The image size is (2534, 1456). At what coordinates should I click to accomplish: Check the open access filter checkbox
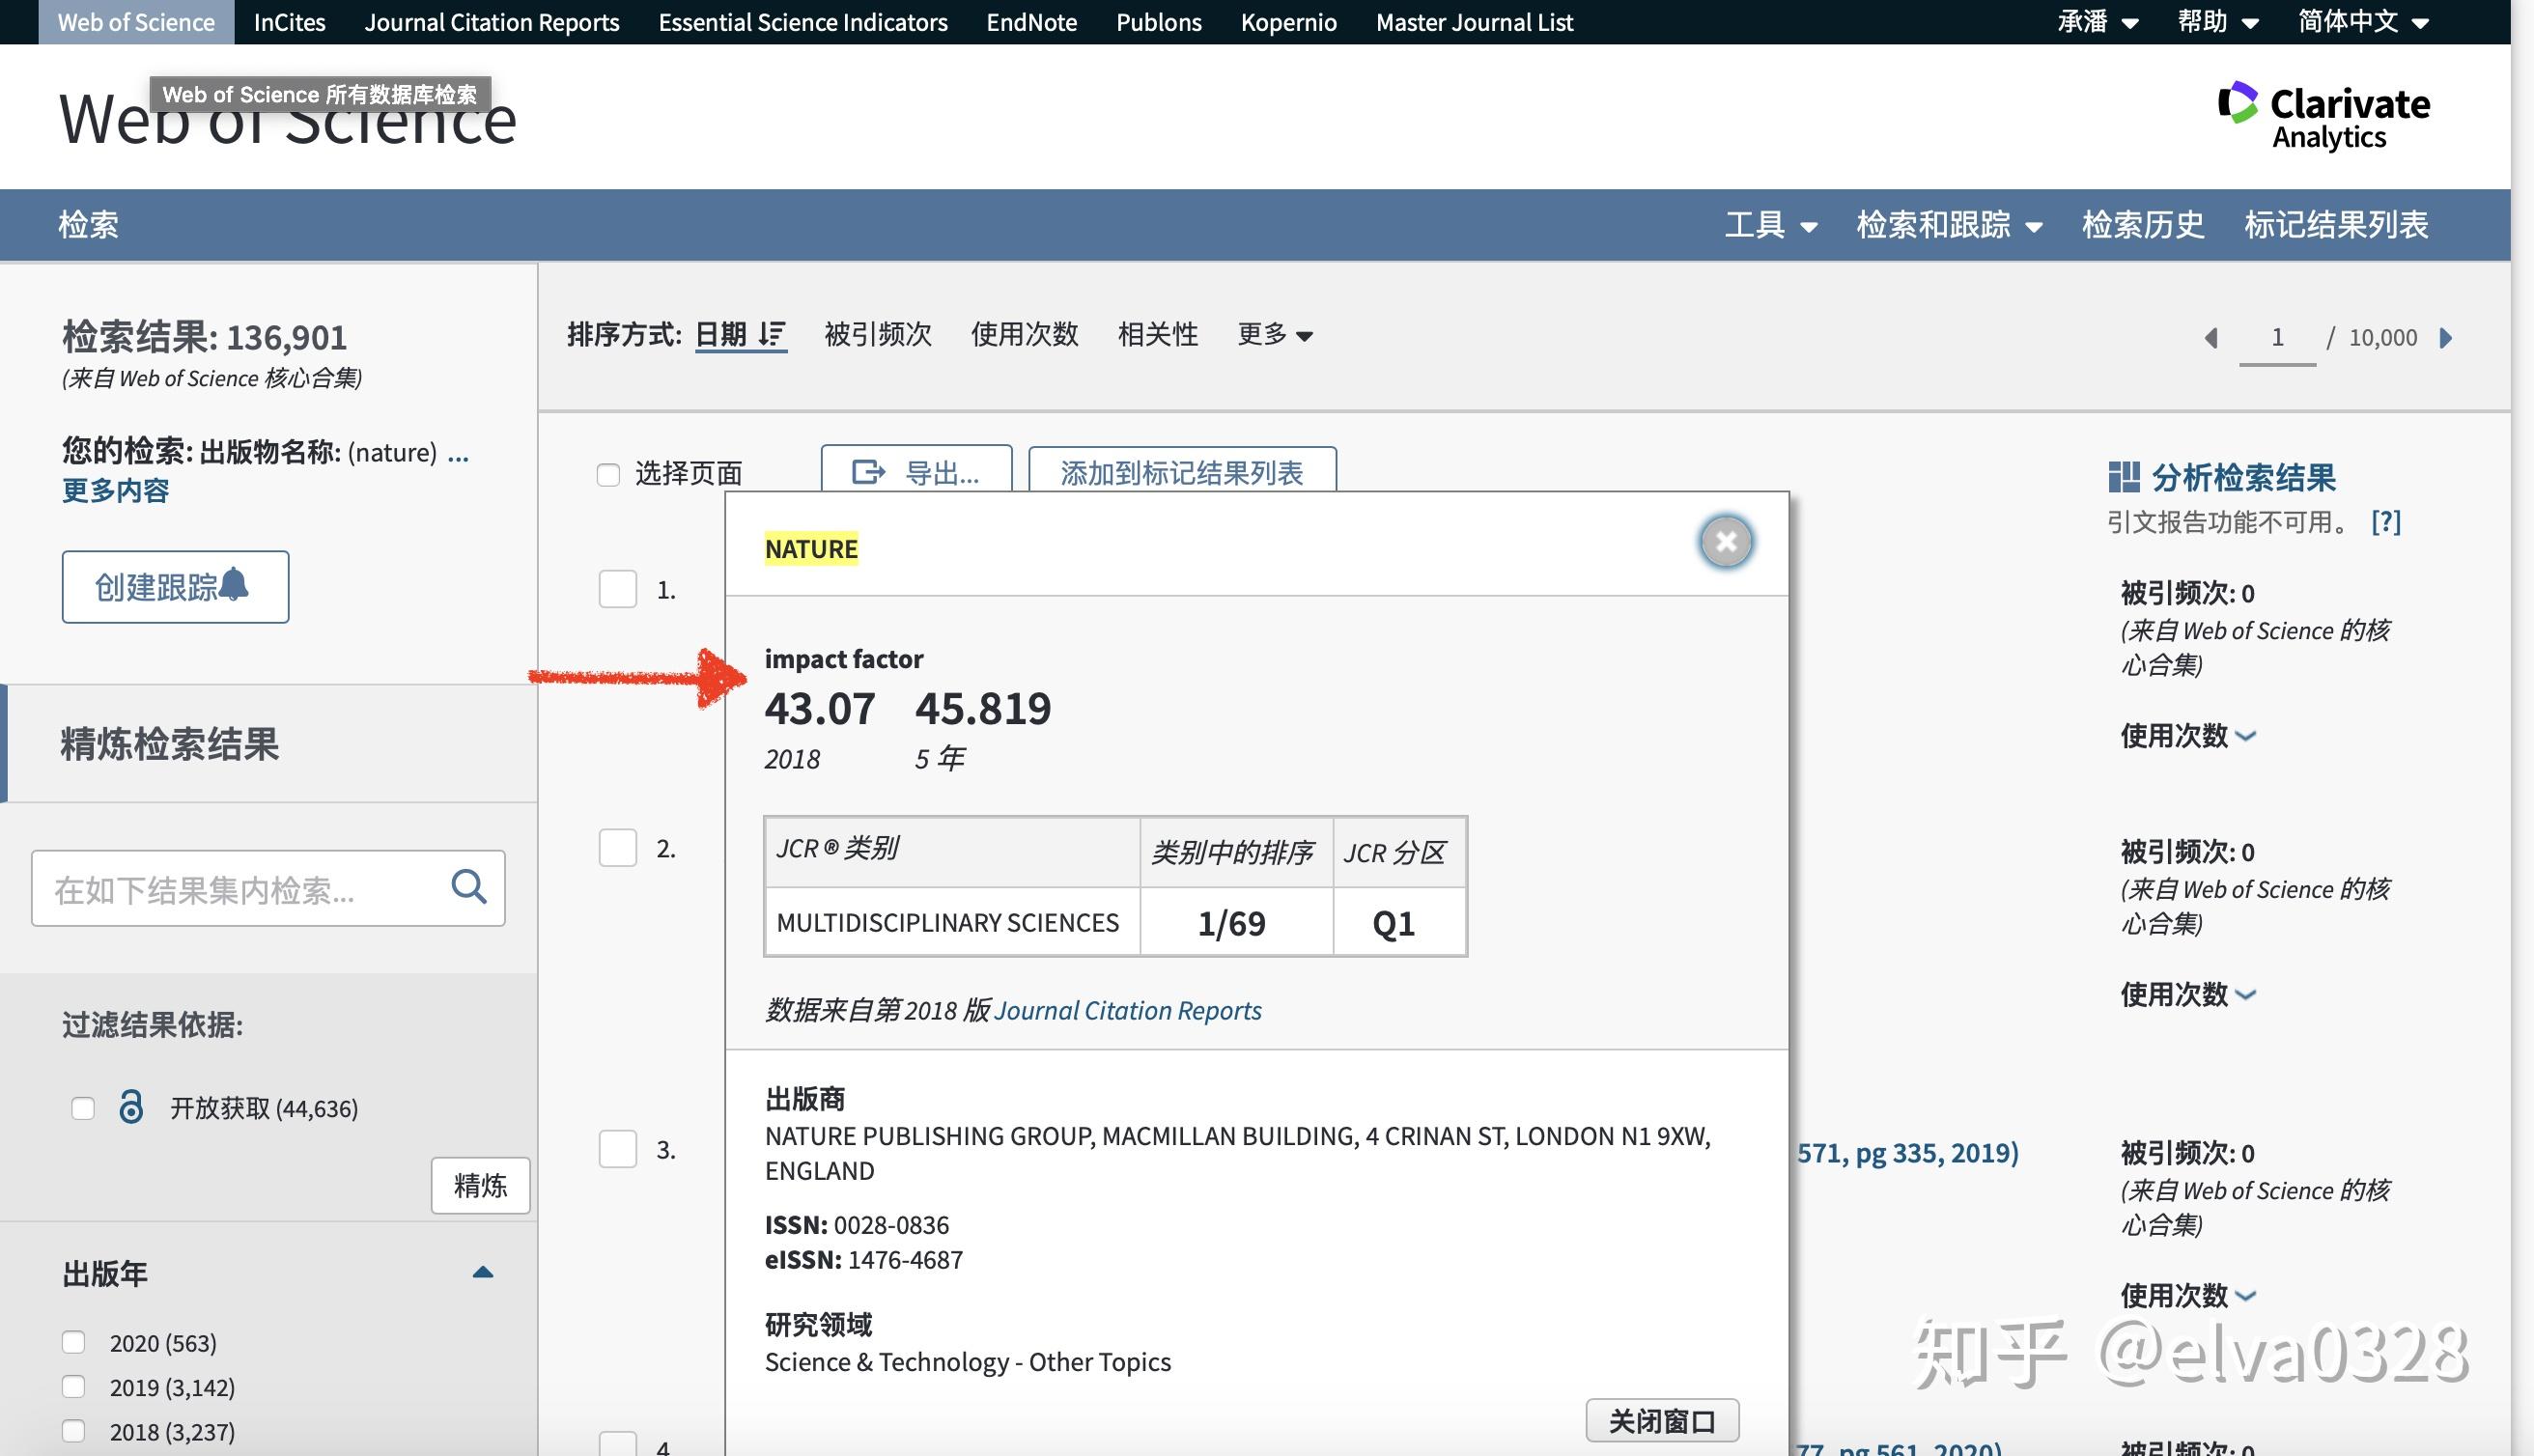83,1108
